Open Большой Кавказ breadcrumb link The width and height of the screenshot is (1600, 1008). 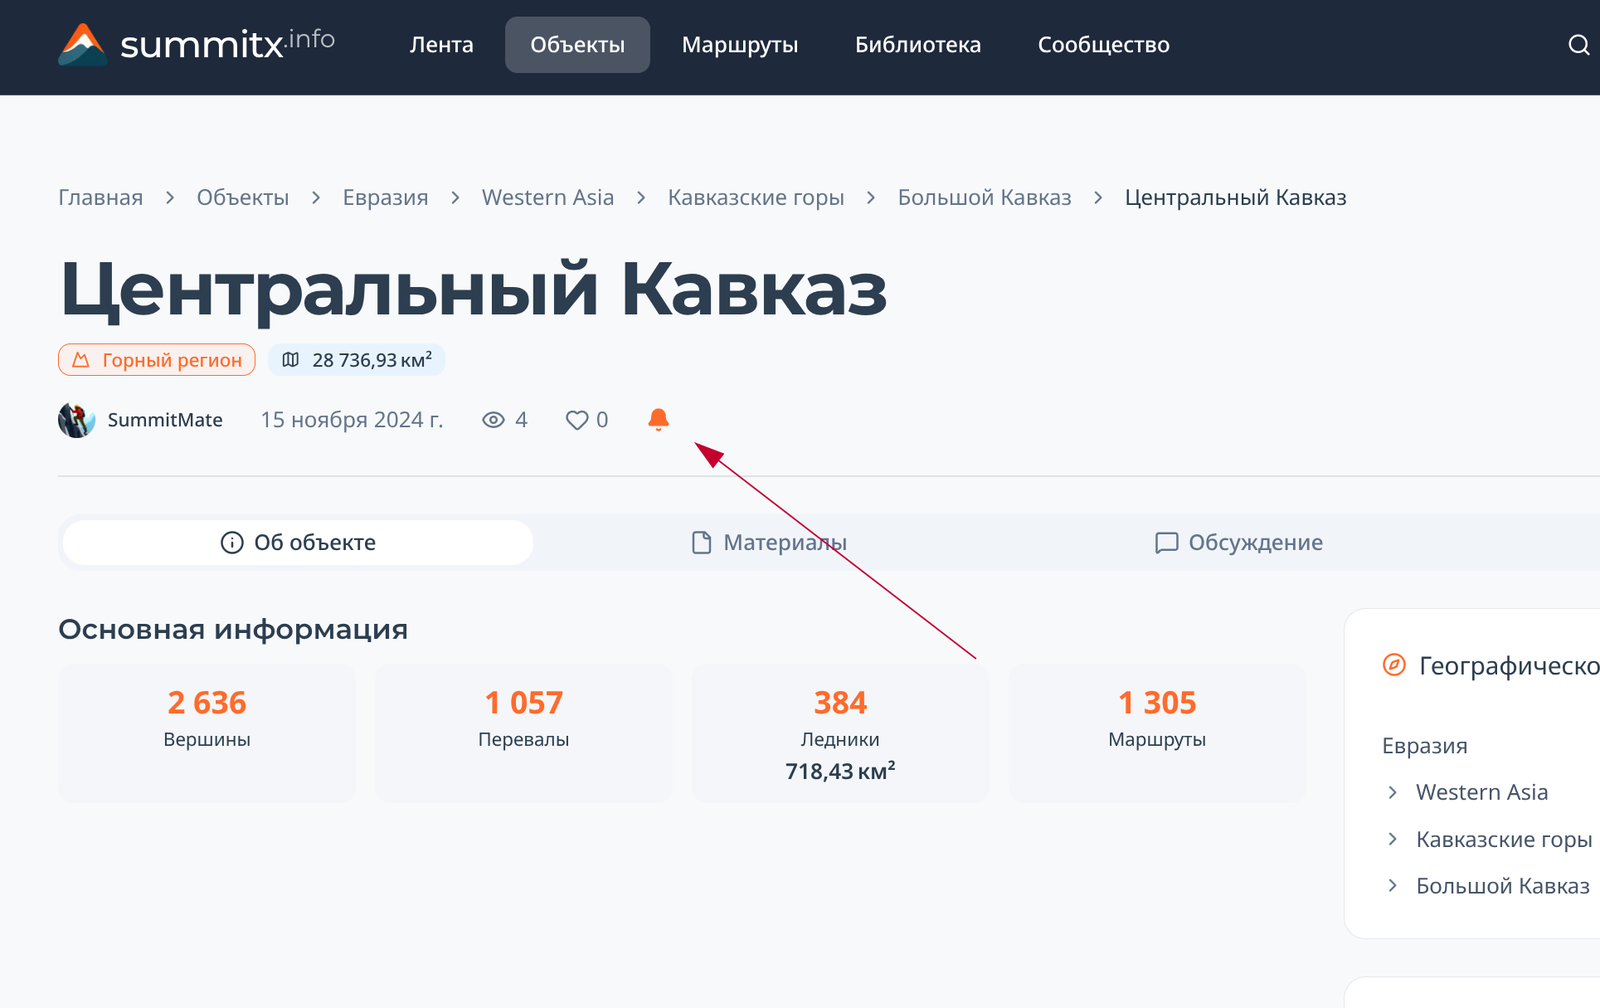coord(984,198)
